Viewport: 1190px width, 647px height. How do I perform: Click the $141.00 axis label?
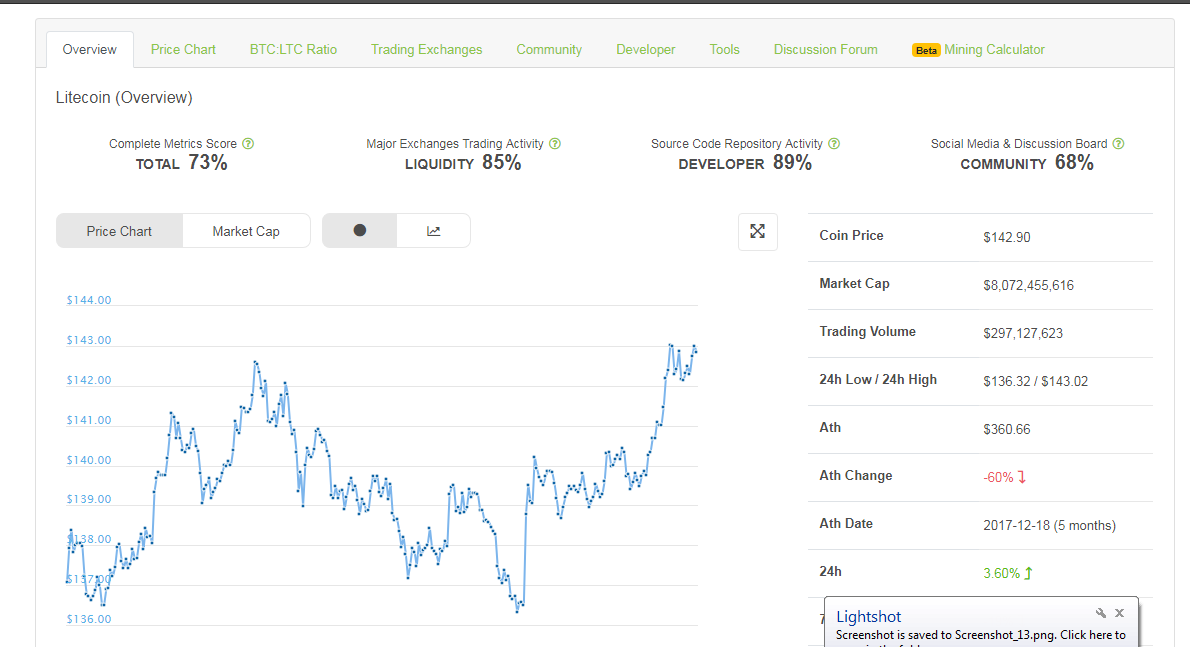click(89, 420)
